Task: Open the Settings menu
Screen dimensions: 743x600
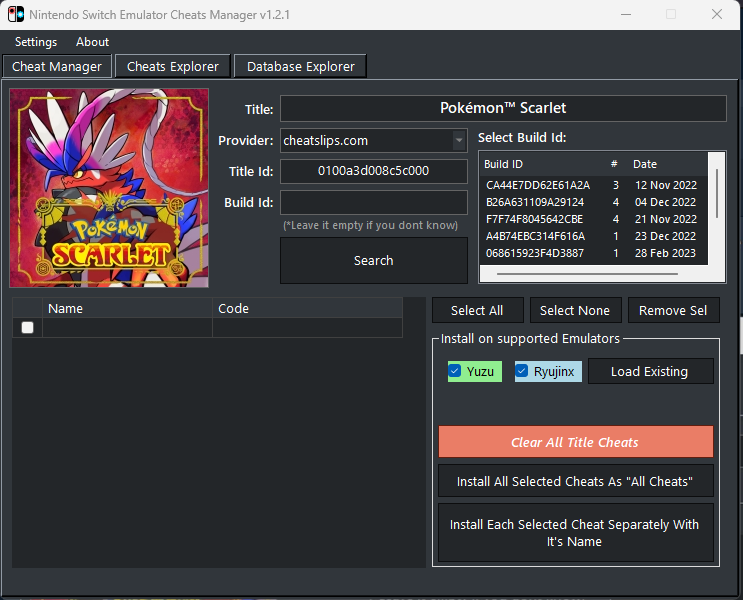Action: tap(36, 42)
